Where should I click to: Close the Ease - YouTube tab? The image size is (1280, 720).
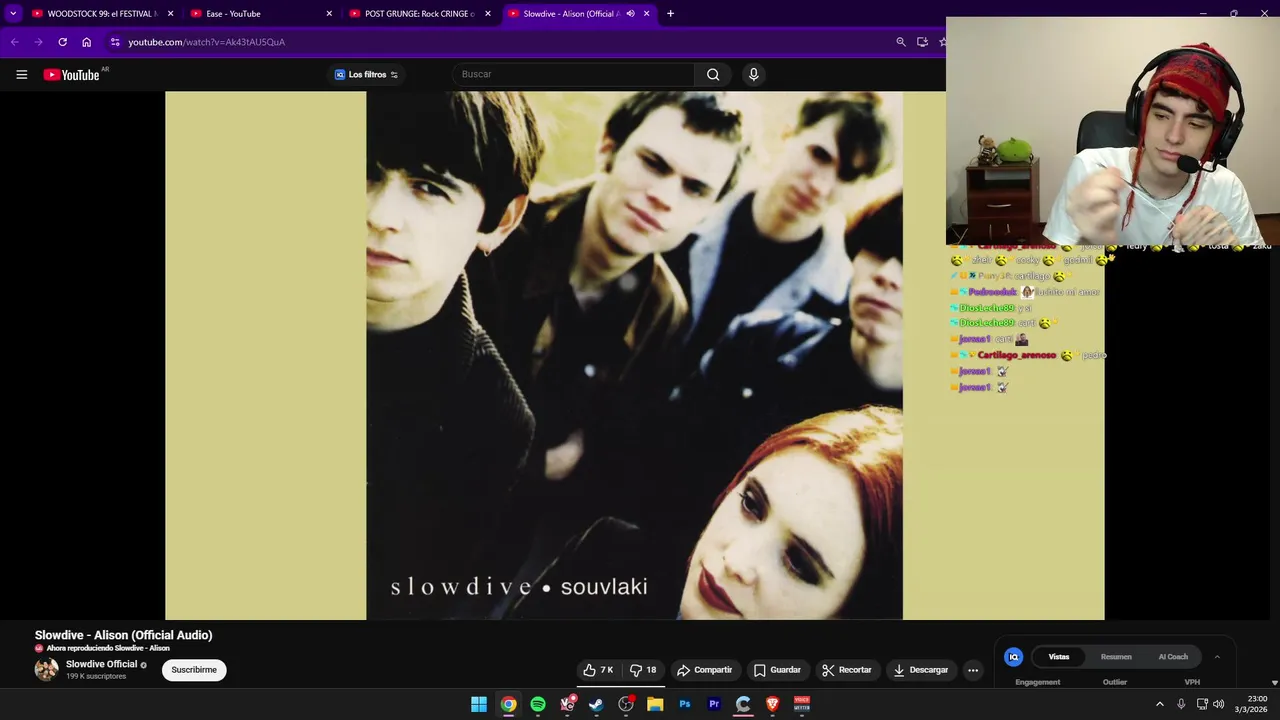(329, 14)
